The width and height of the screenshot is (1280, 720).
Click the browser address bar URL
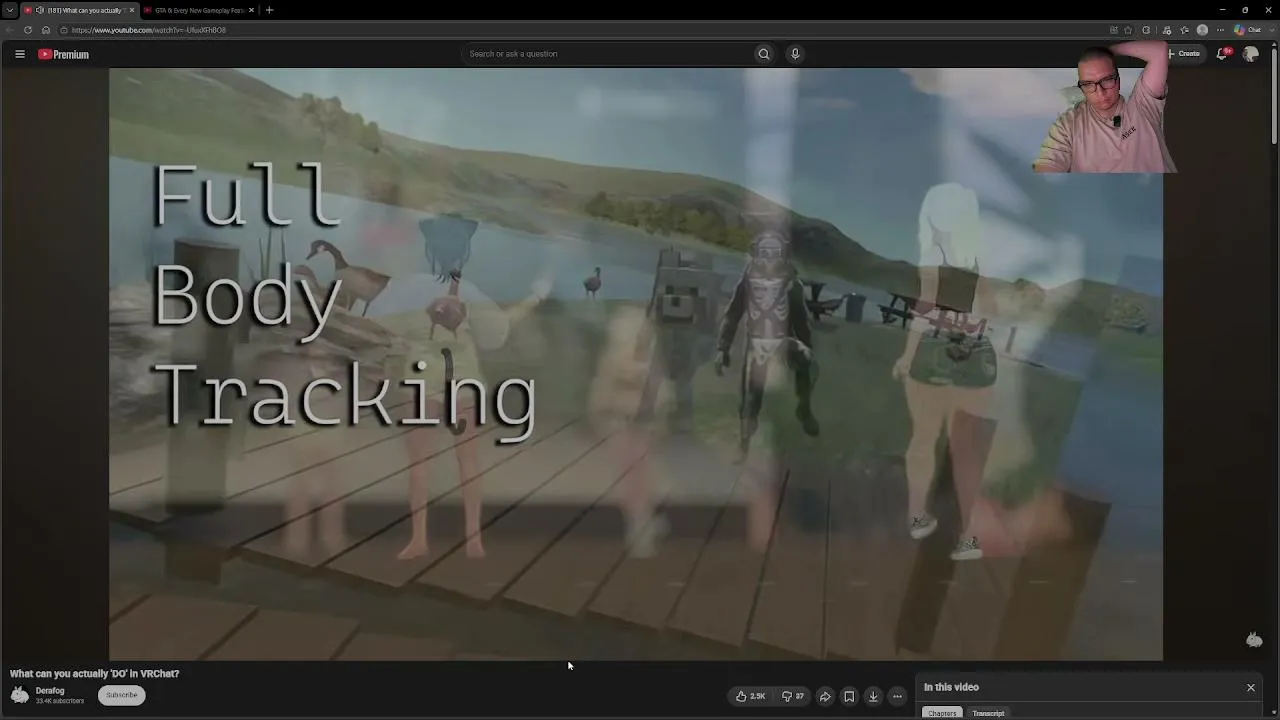coord(149,30)
